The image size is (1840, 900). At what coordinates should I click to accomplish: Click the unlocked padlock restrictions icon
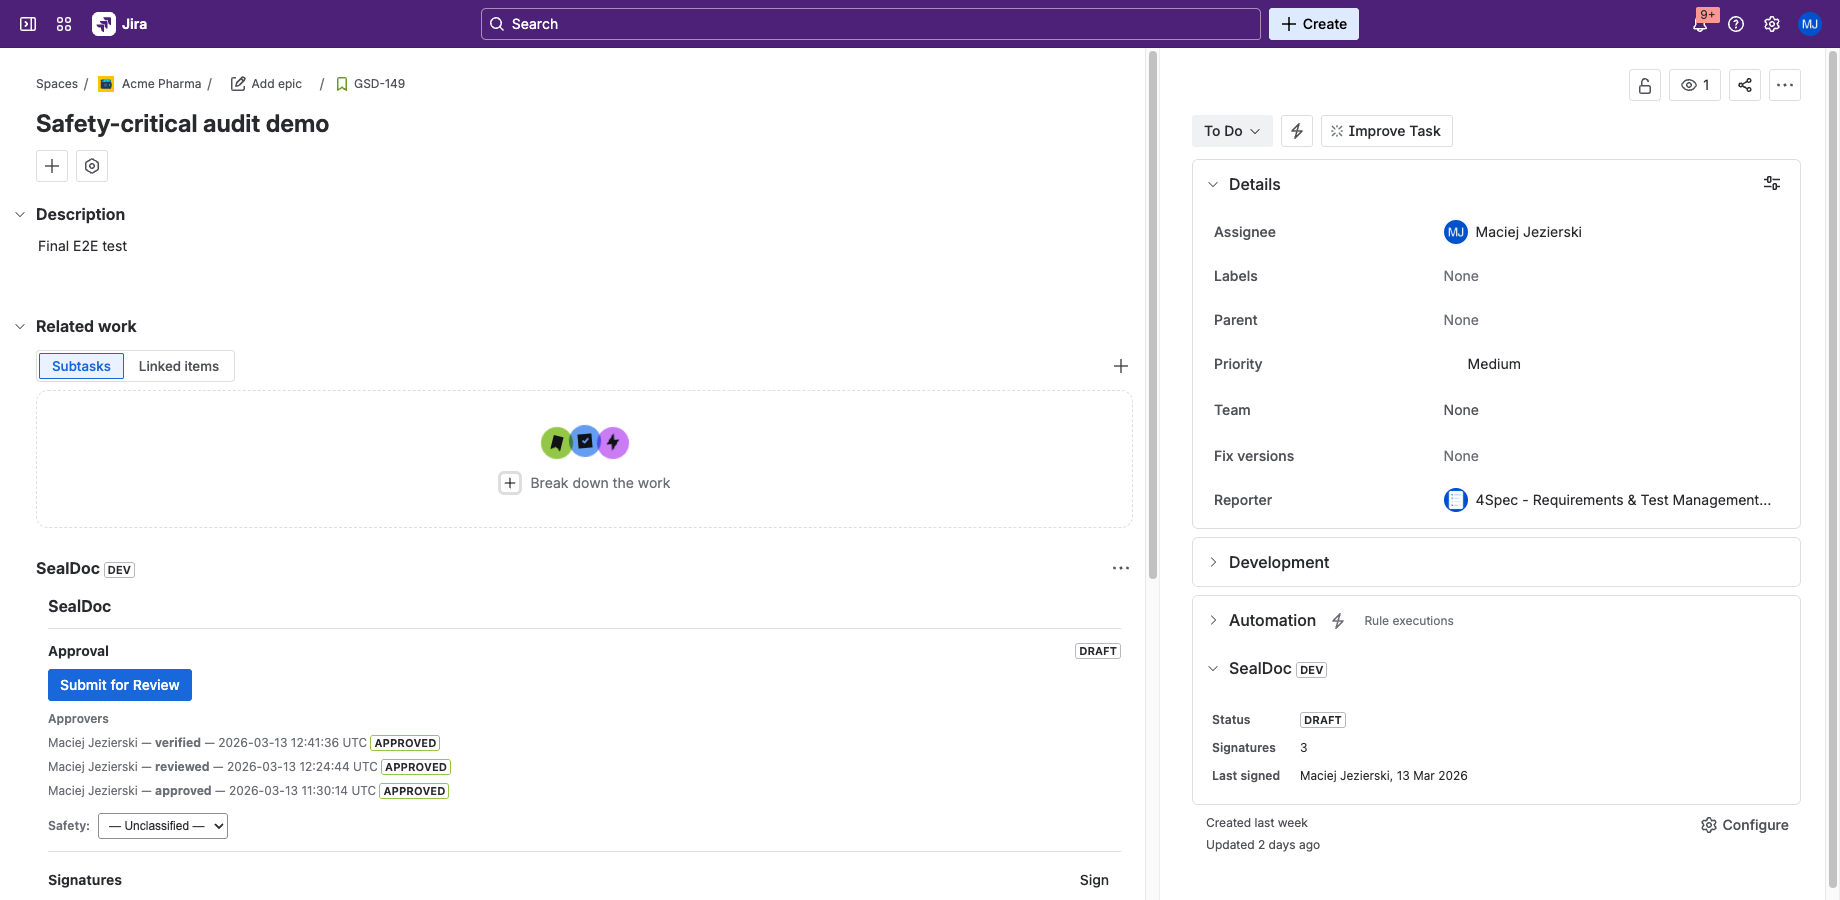(x=1644, y=85)
